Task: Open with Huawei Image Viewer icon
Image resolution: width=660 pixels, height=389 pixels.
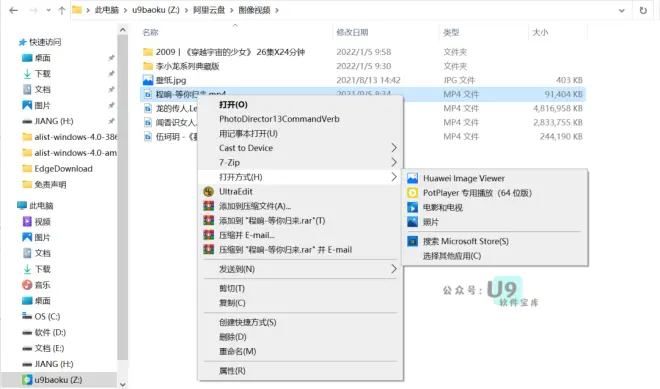Action: click(412, 178)
